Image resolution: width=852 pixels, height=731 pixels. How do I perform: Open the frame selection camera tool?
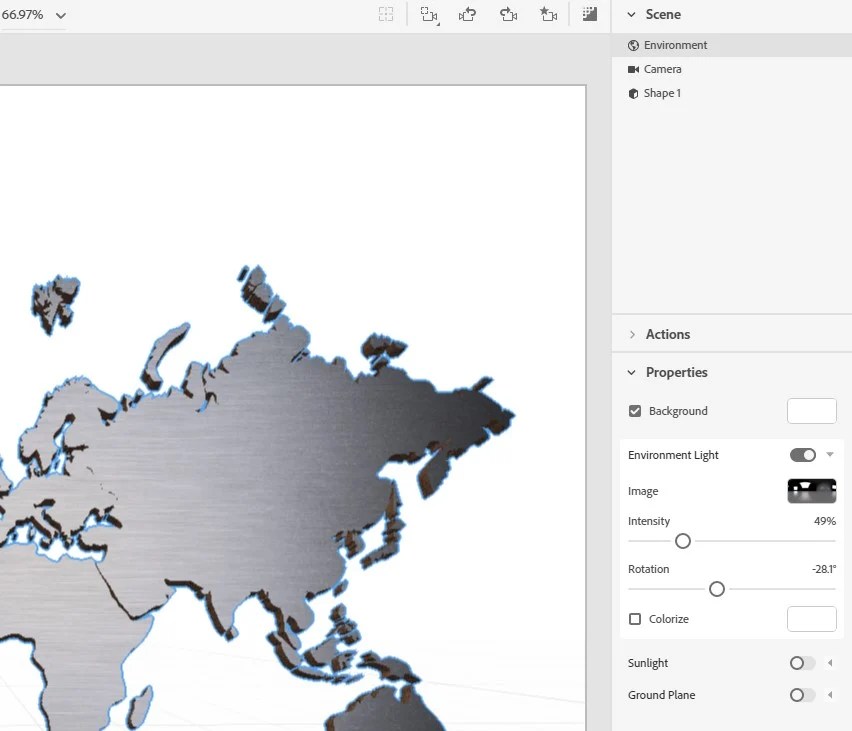pyautogui.click(x=429, y=15)
